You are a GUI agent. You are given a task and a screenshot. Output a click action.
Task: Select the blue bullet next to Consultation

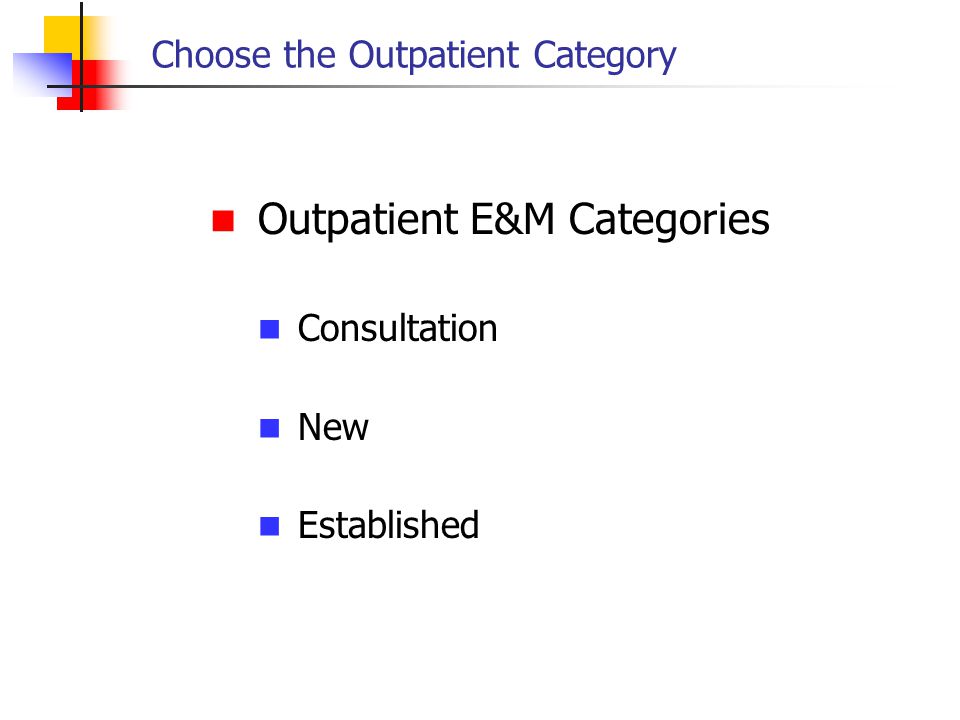click(269, 329)
